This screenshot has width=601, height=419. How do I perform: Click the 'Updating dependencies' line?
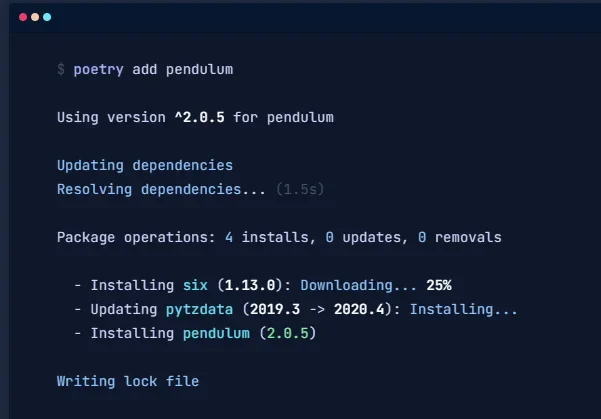click(145, 166)
